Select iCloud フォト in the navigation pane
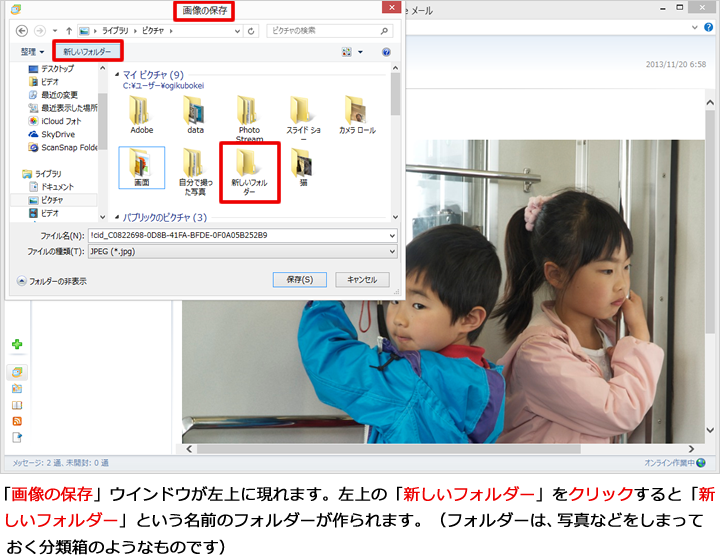The width and height of the screenshot is (720, 556). [x=55, y=121]
